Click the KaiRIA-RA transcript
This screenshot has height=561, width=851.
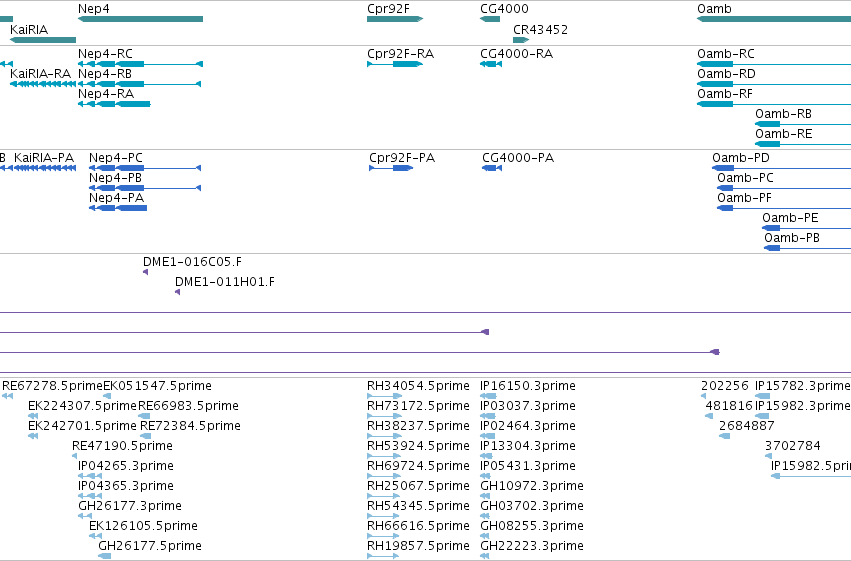(x=43, y=84)
